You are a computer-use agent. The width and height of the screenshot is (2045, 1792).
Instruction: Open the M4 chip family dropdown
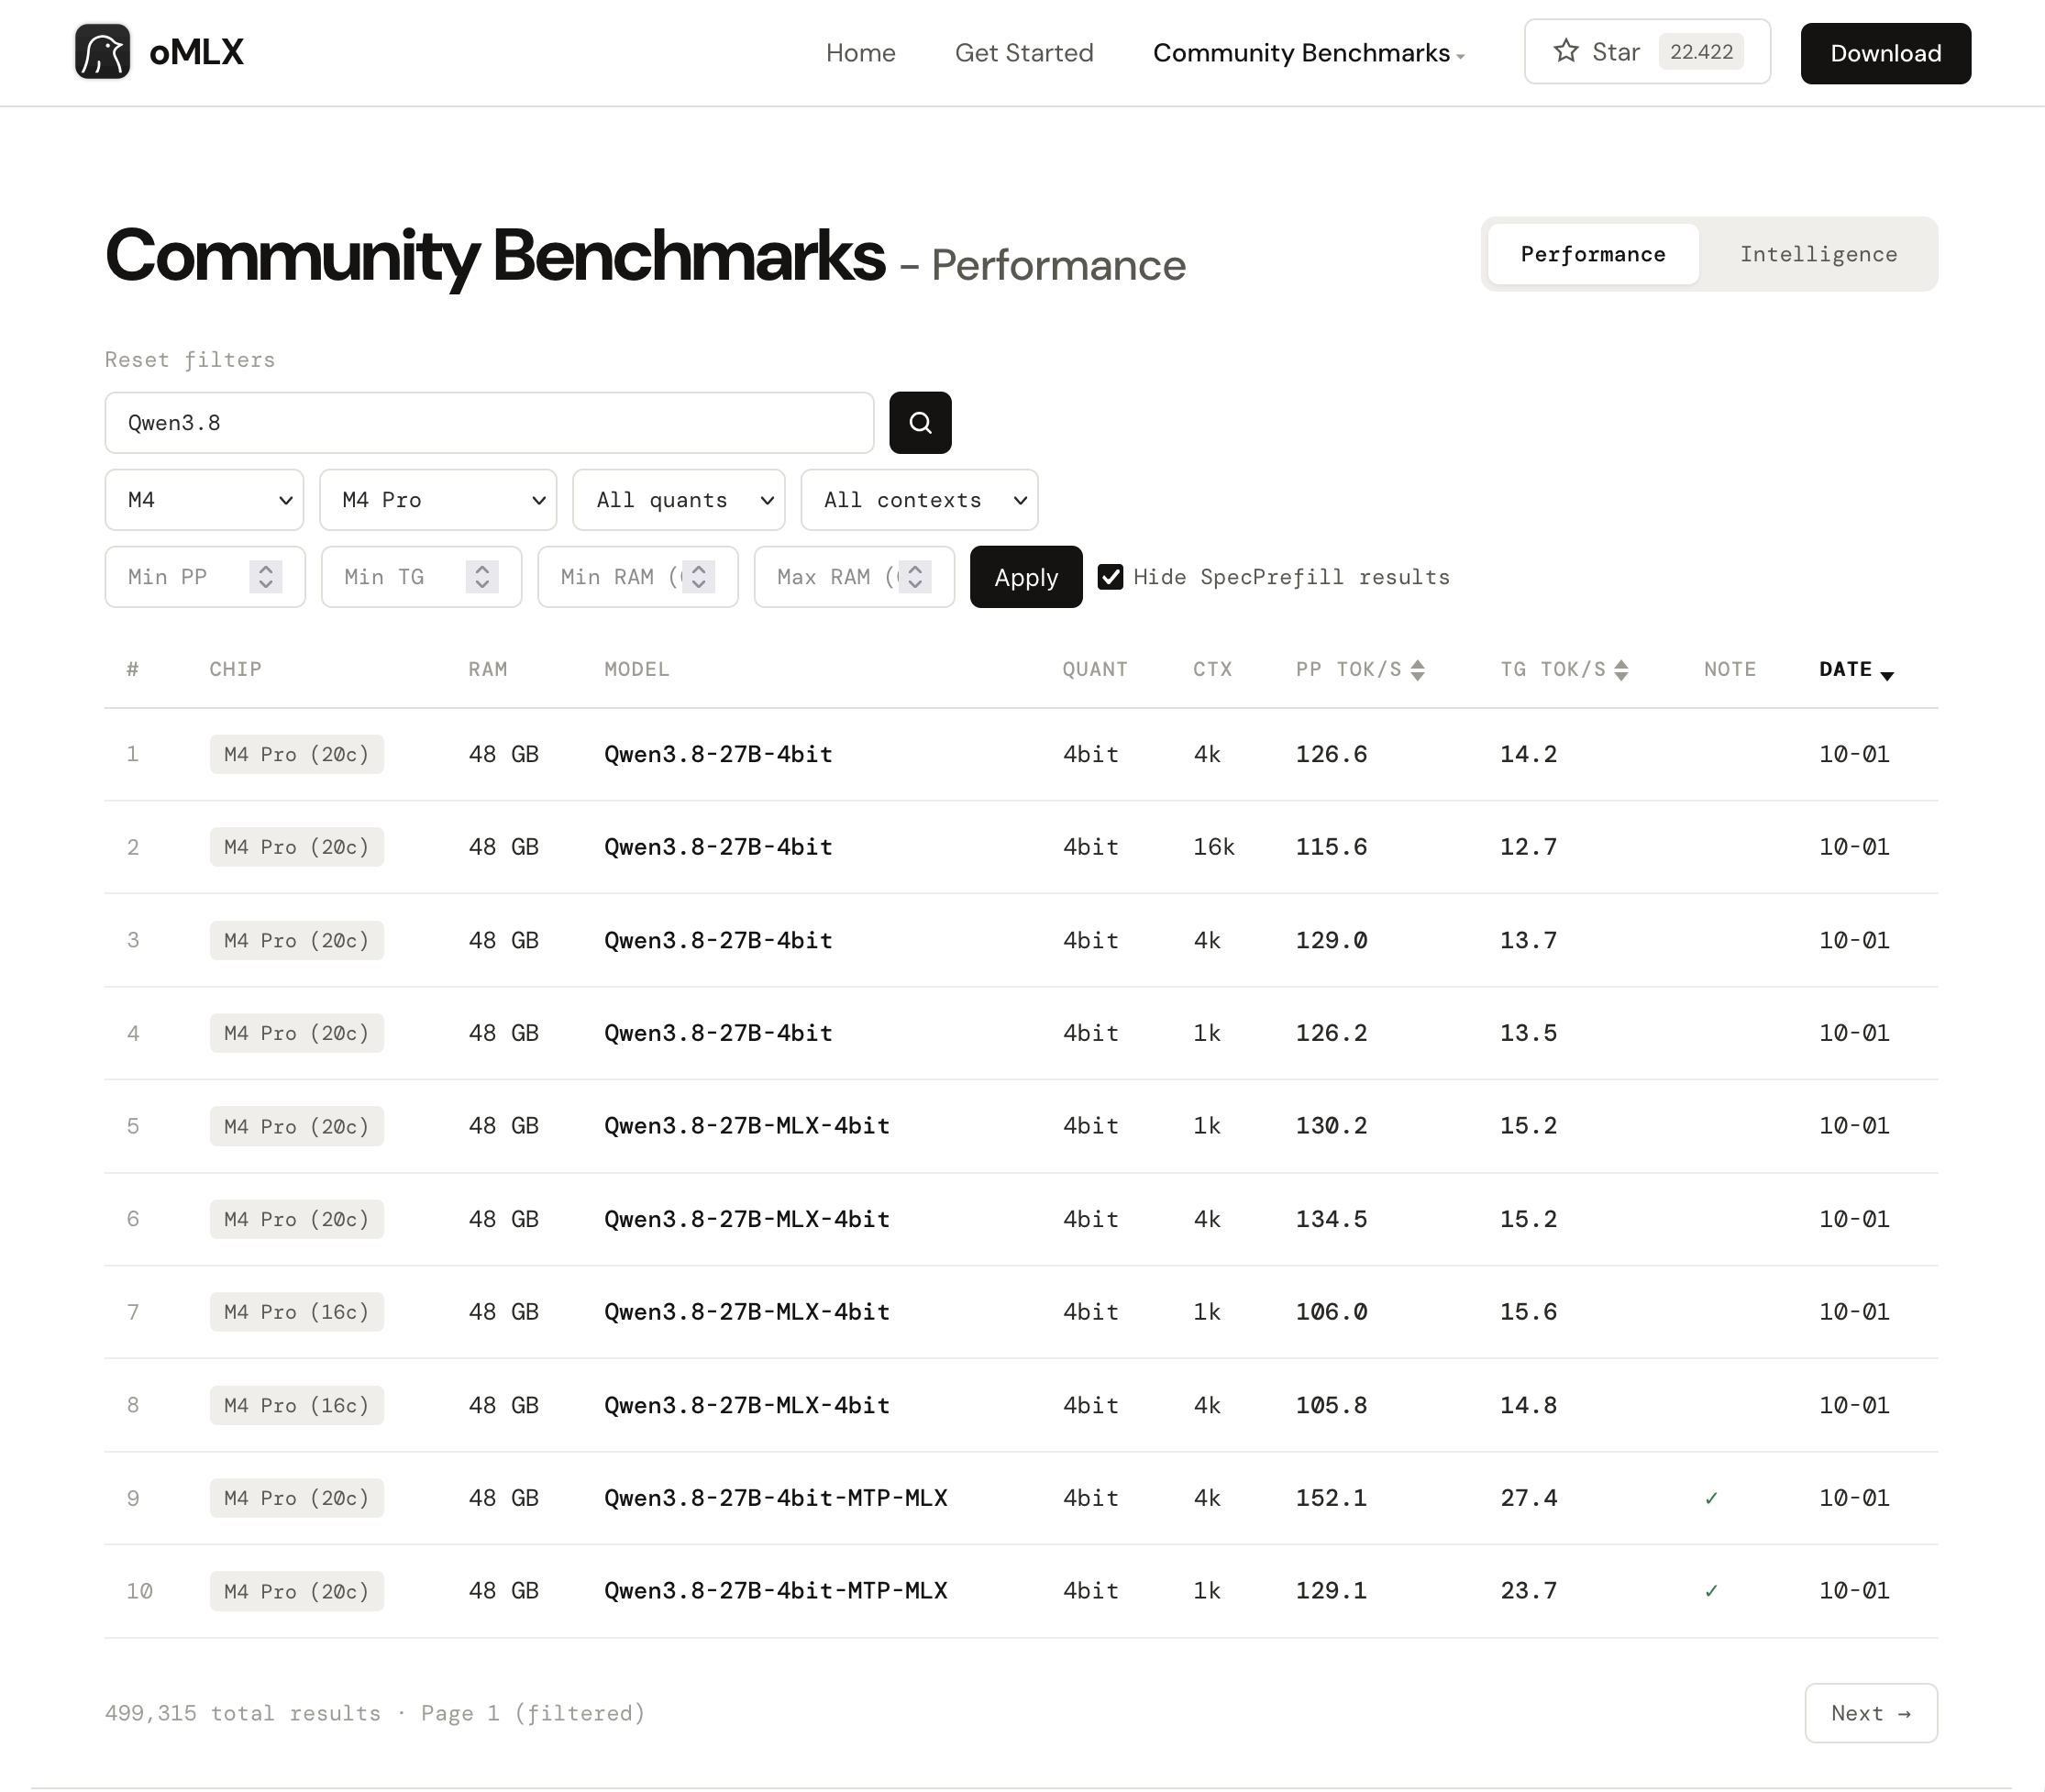204,500
